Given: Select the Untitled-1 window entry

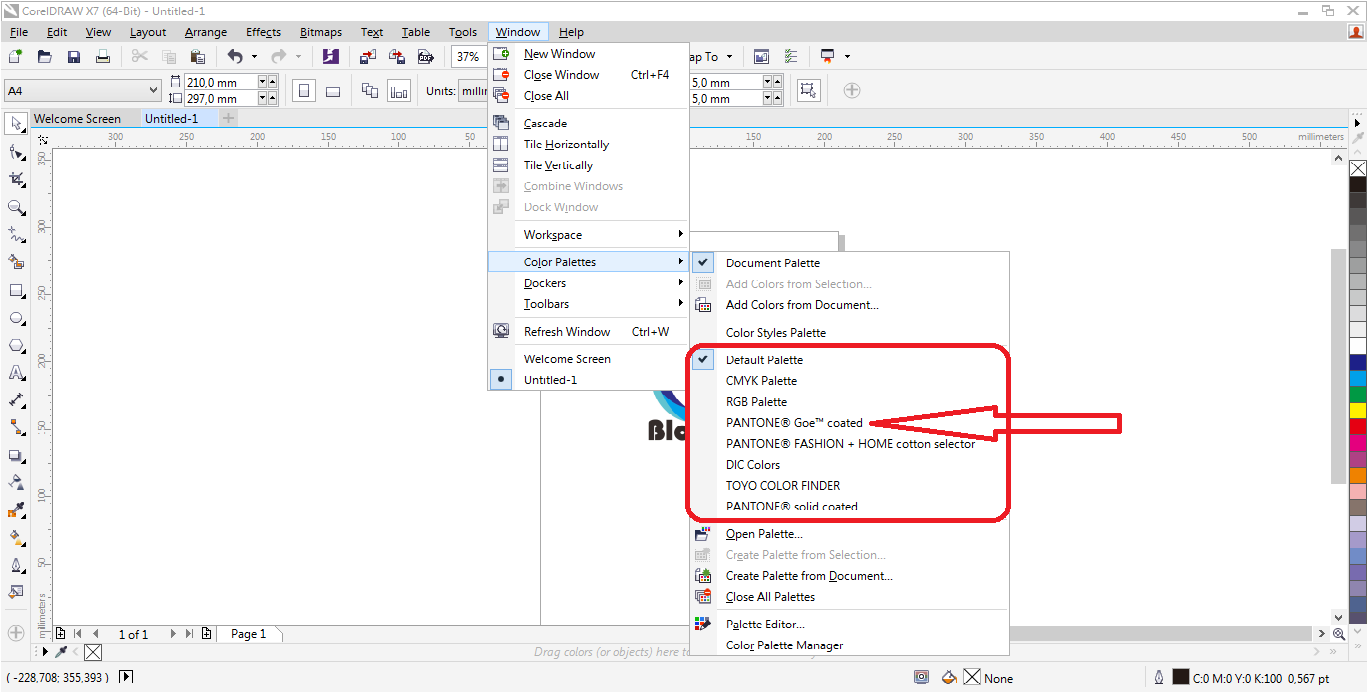Looking at the screenshot, I should pyautogui.click(x=588, y=380).
